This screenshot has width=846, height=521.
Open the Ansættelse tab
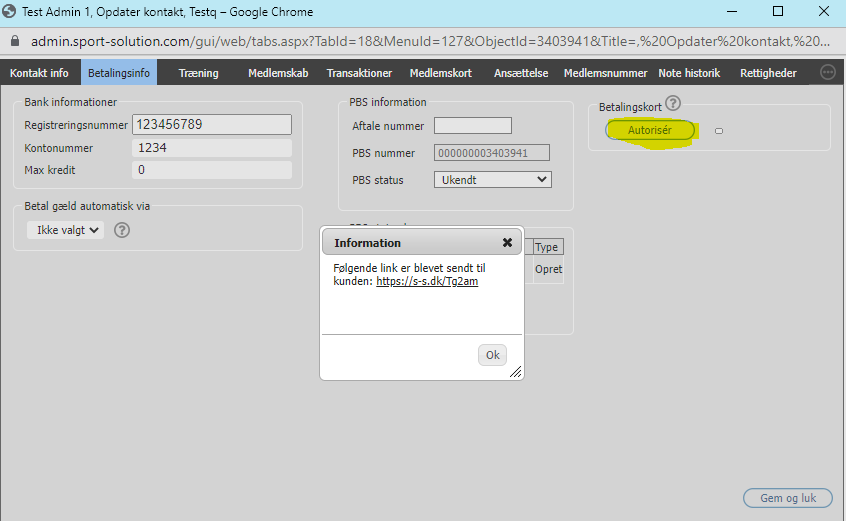521,73
